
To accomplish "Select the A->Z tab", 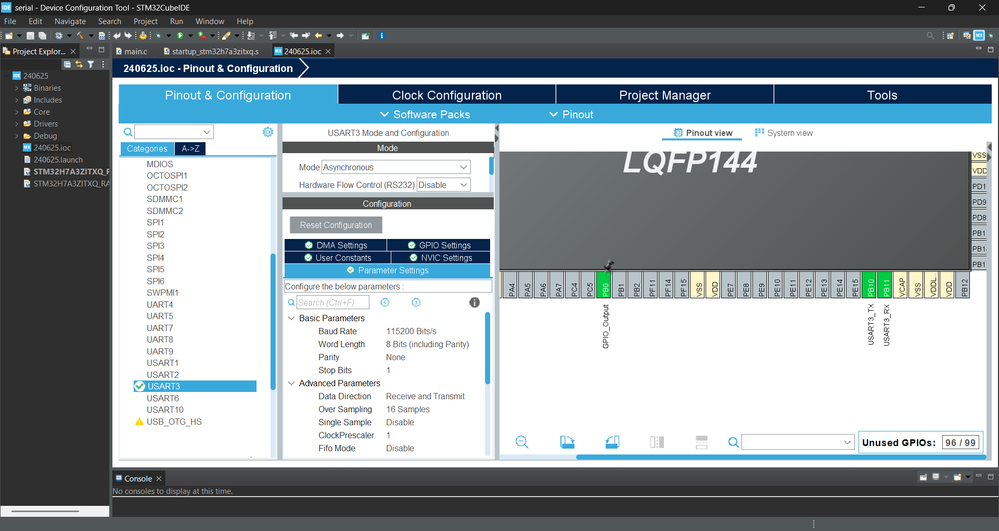I will point(190,149).
